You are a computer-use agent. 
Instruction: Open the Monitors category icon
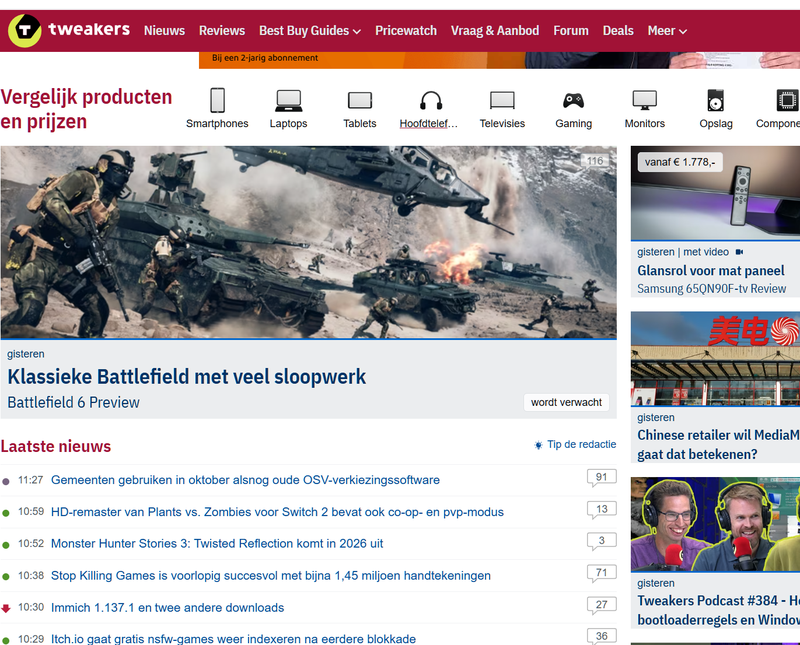point(645,101)
